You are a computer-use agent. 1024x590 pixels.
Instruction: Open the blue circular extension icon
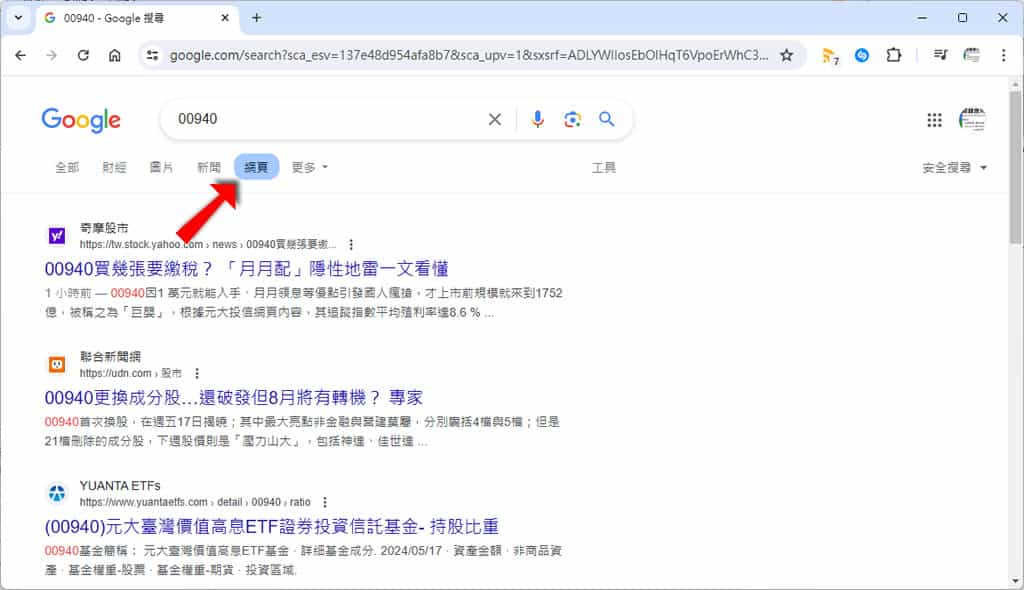click(862, 56)
